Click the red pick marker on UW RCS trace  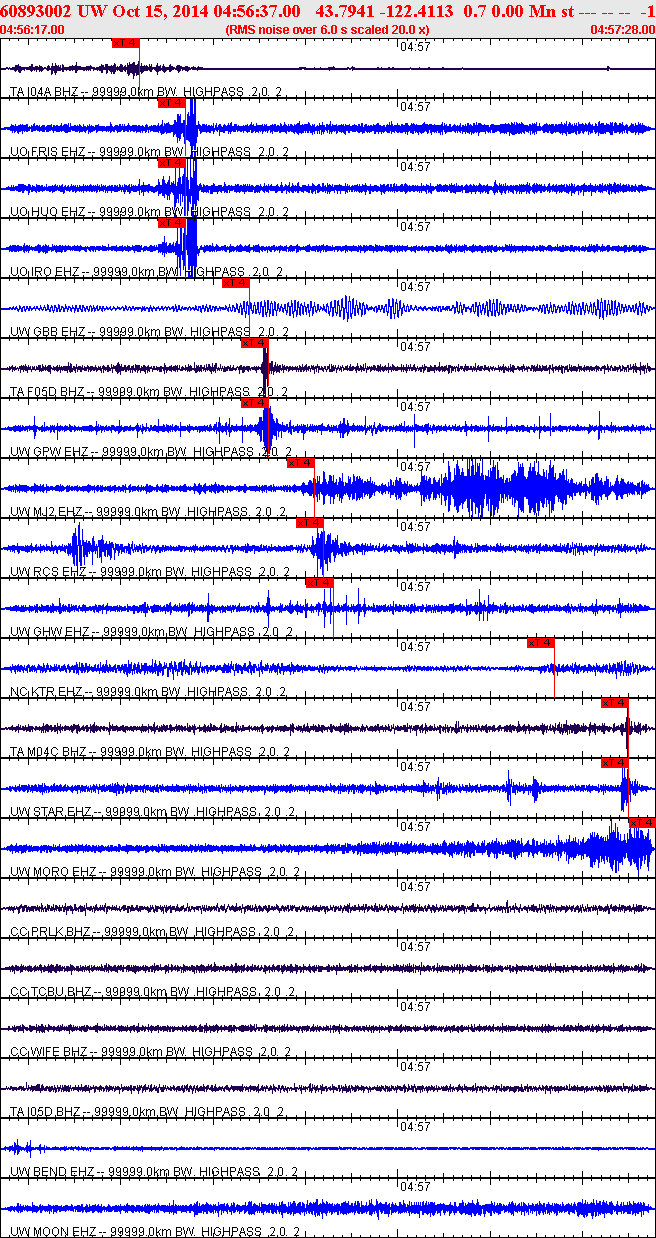(x=310, y=523)
